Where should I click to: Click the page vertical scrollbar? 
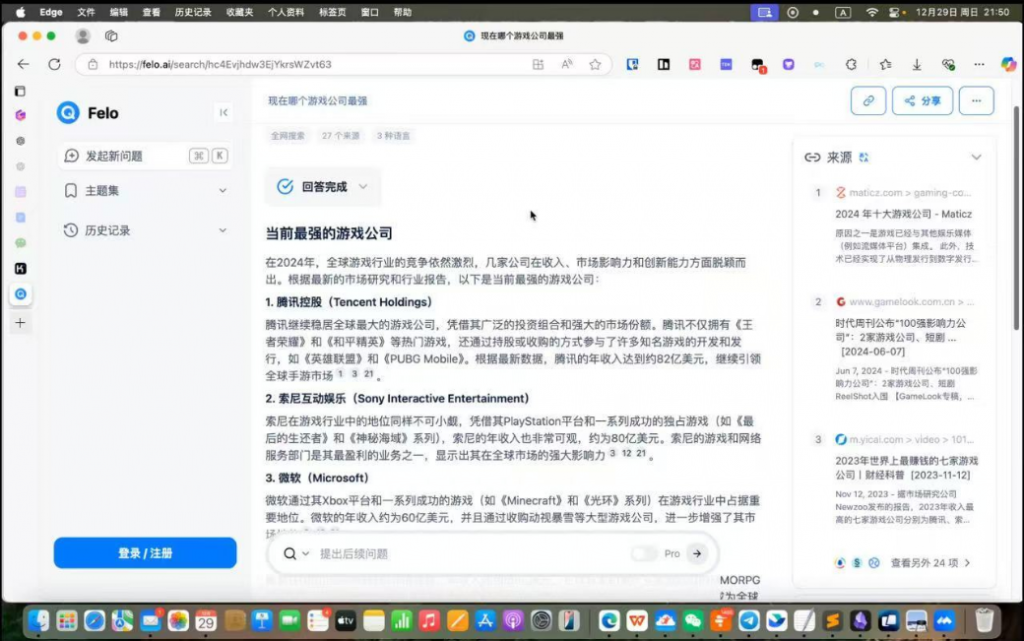(1016, 219)
